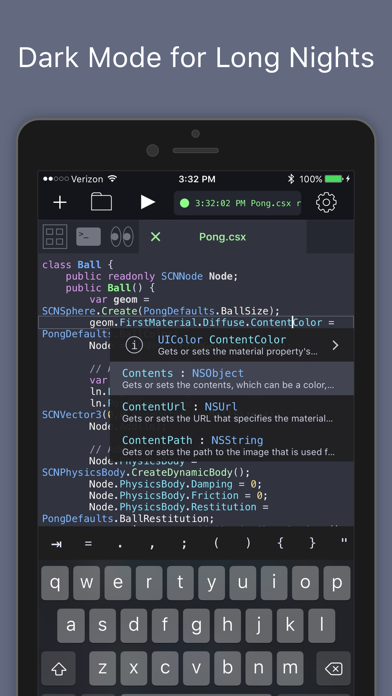The height and width of the screenshot is (696, 392).
Task: Tap the j key
Action: coord(259,625)
